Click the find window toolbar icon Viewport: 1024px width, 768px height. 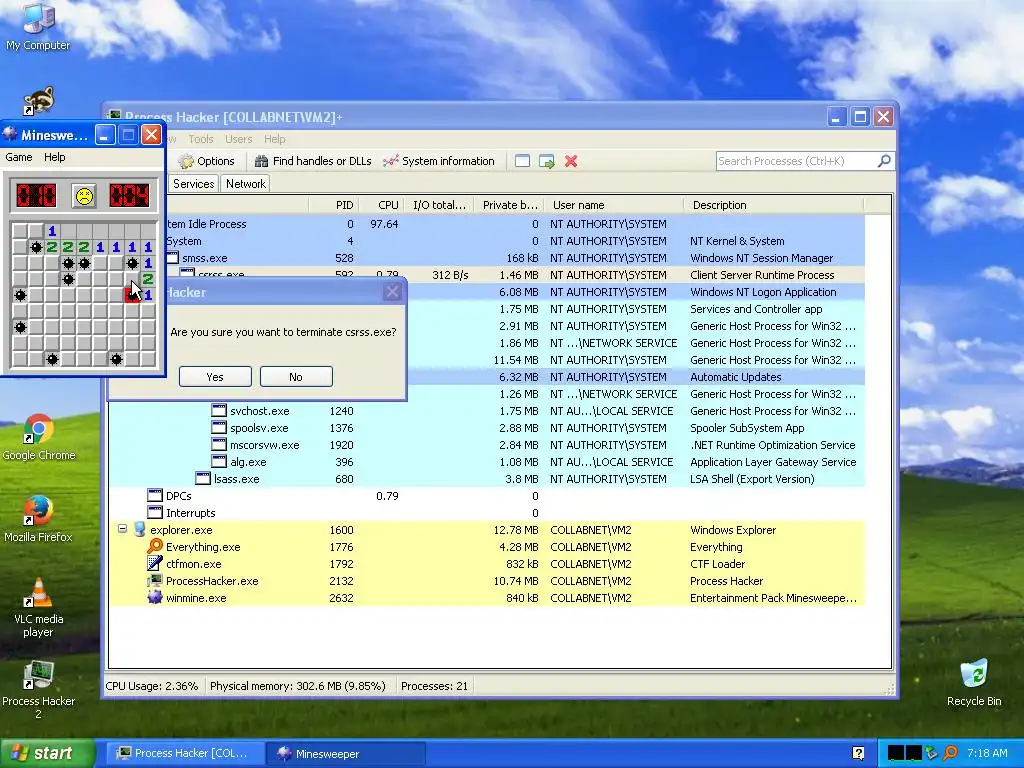(522, 161)
